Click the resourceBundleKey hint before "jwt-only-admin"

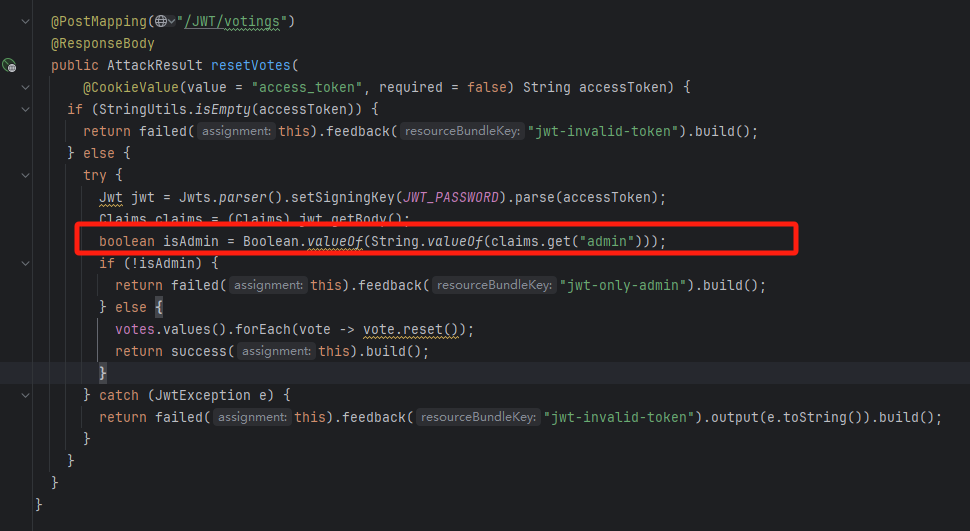[x=494, y=285]
